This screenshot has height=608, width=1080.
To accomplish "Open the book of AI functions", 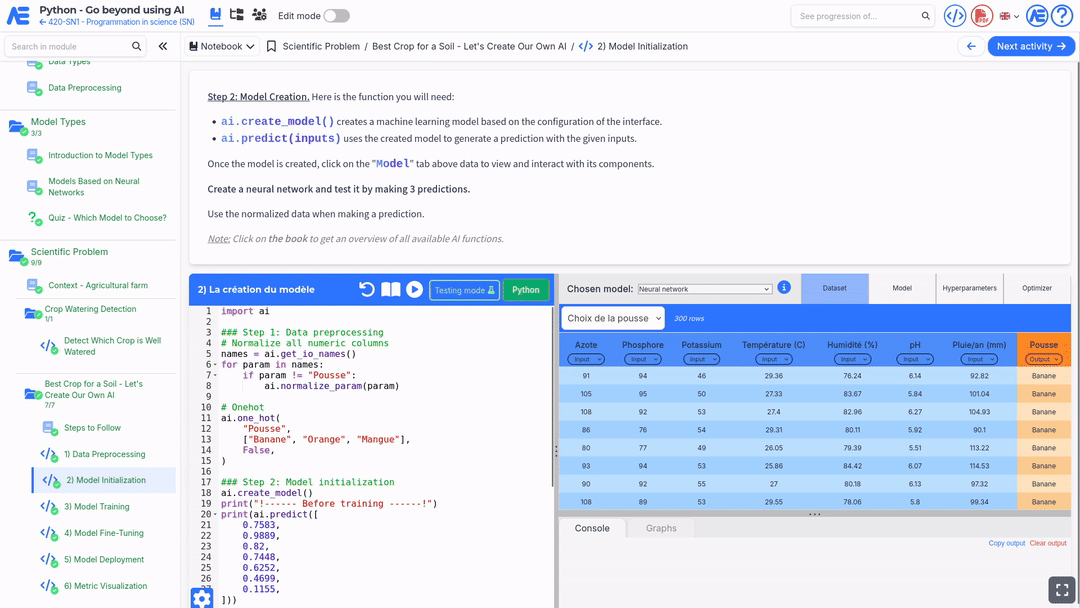I will click(x=391, y=290).
